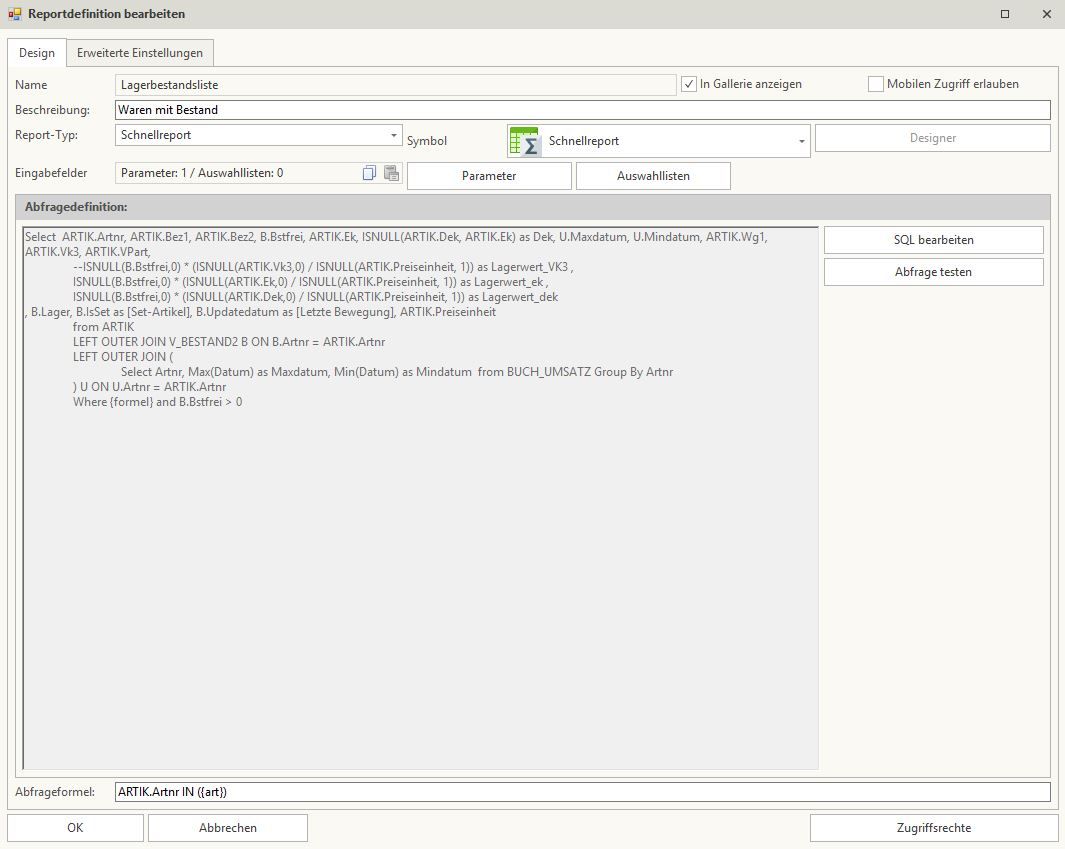The image size is (1065, 849).
Task: Confirm with the OK button
Action: point(75,828)
